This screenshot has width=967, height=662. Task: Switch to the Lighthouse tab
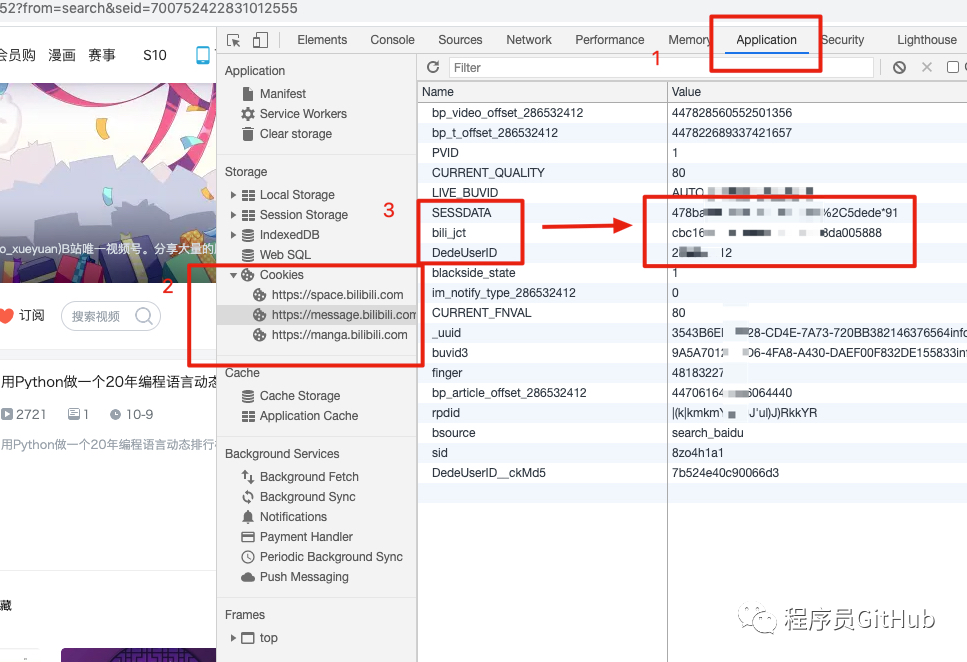coord(927,40)
